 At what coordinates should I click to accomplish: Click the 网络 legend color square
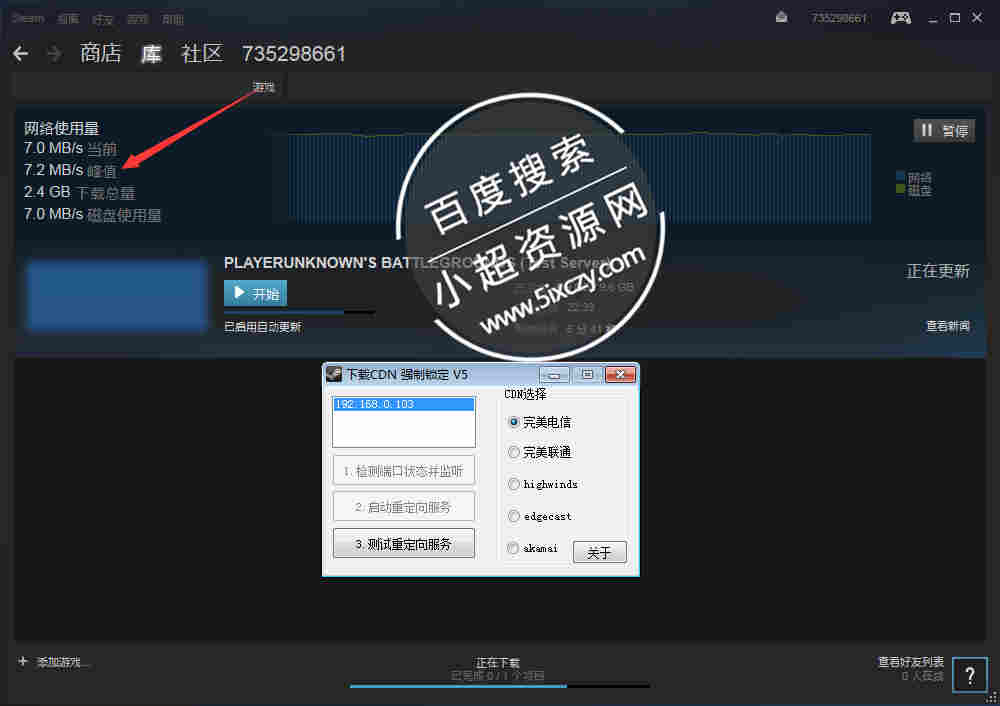(x=903, y=179)
